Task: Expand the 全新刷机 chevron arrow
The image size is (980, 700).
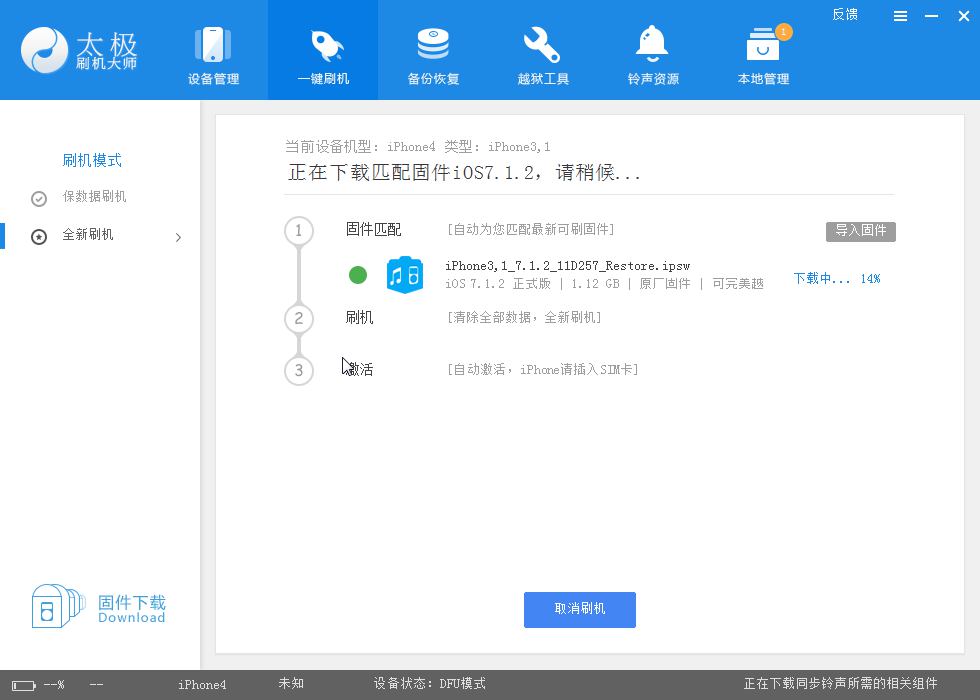Action: (178, 237)
